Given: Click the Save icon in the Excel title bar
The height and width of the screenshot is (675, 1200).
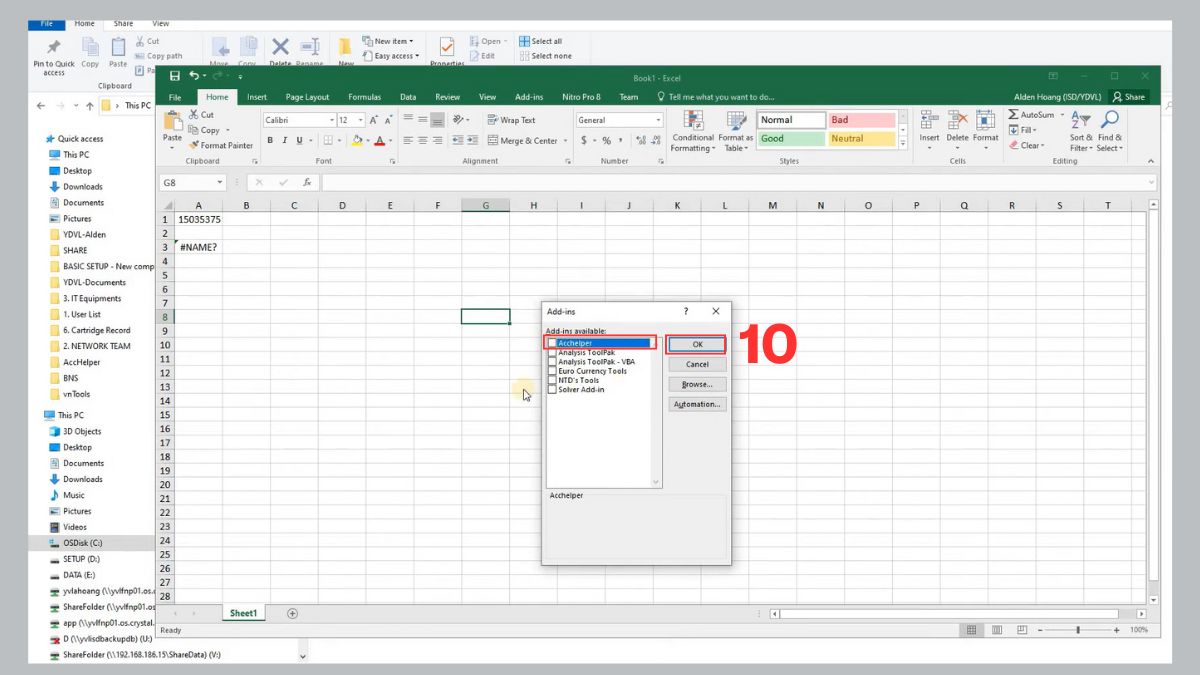Looking at the screenshot, I should tap(175, 76).
